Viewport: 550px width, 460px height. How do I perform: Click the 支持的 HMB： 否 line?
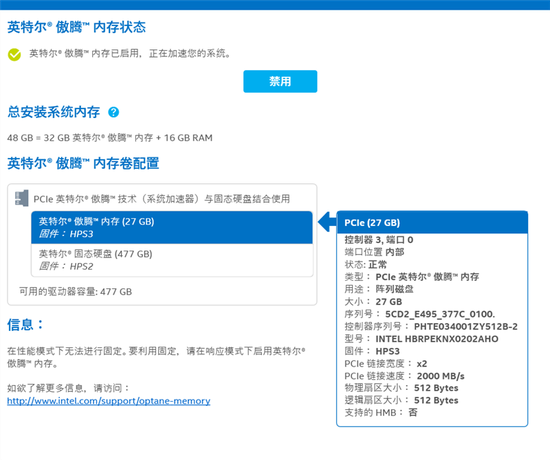coord(381,412)
